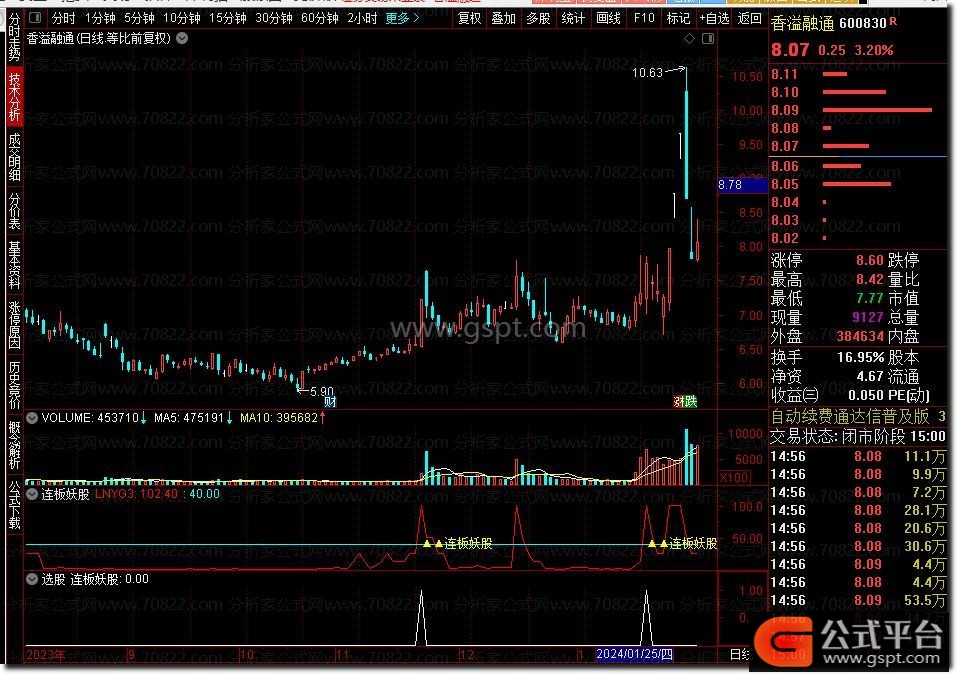This screenshot has width=959, height=675.
Task: Open the 概念解析 sidebar tab
Action: (x=14, y=444)
